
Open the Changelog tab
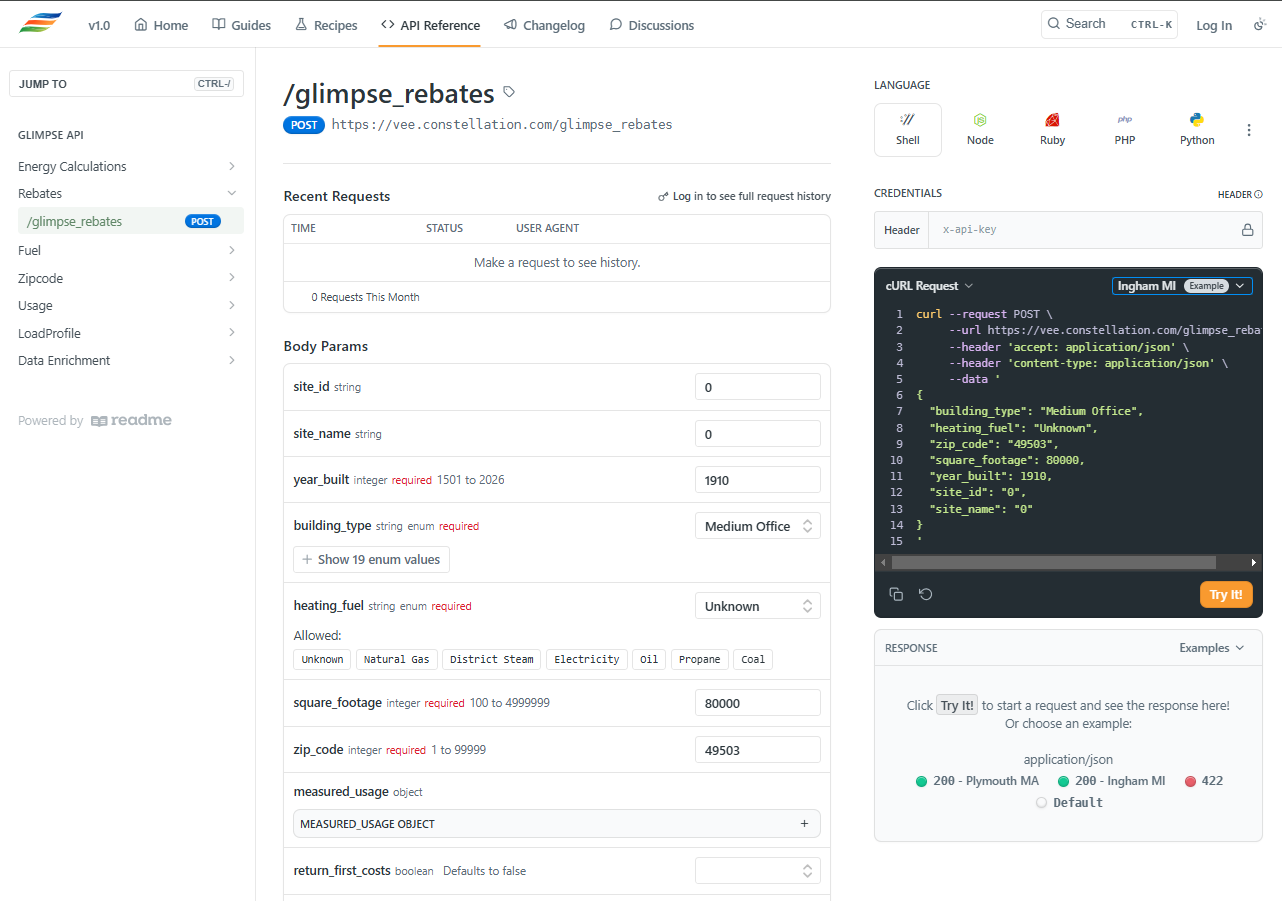[x=544, y=25]
